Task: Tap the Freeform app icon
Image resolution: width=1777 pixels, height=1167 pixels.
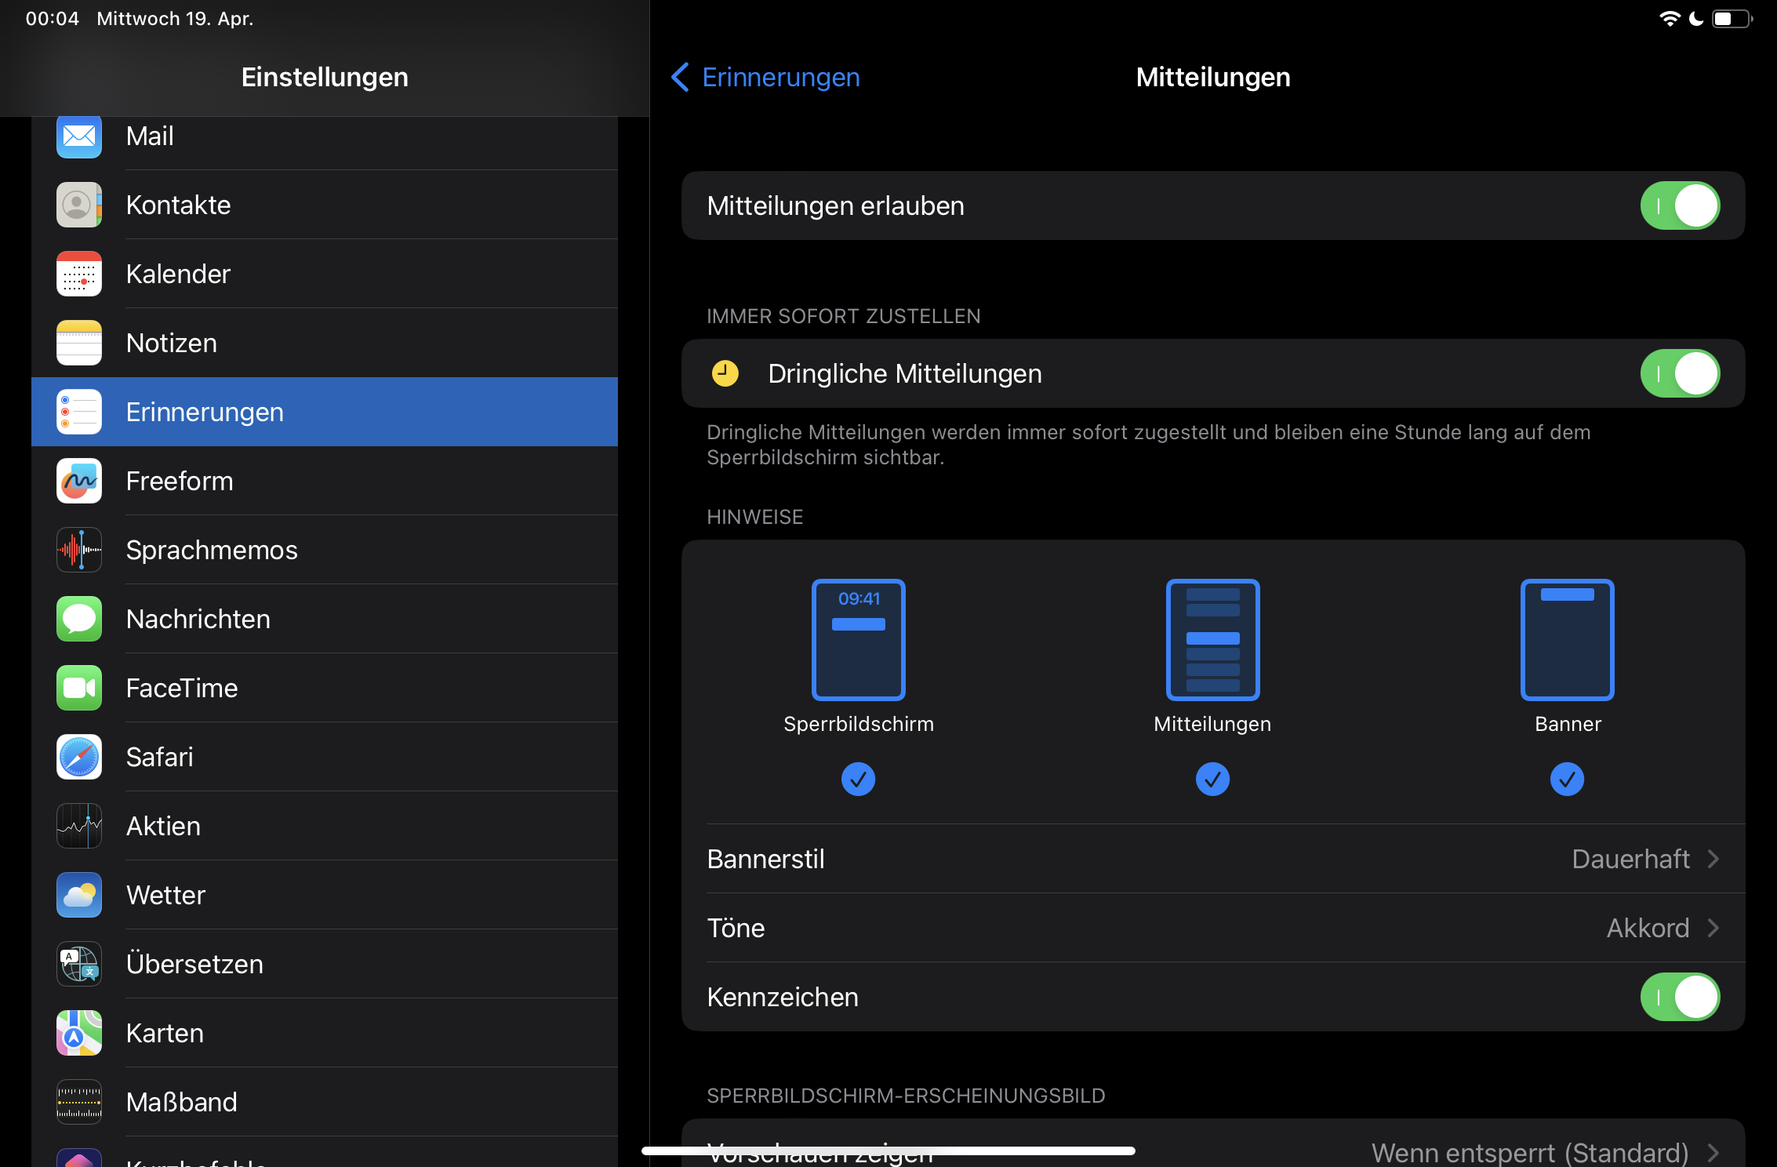Action: pyautogui.click(x=79, y=481)
